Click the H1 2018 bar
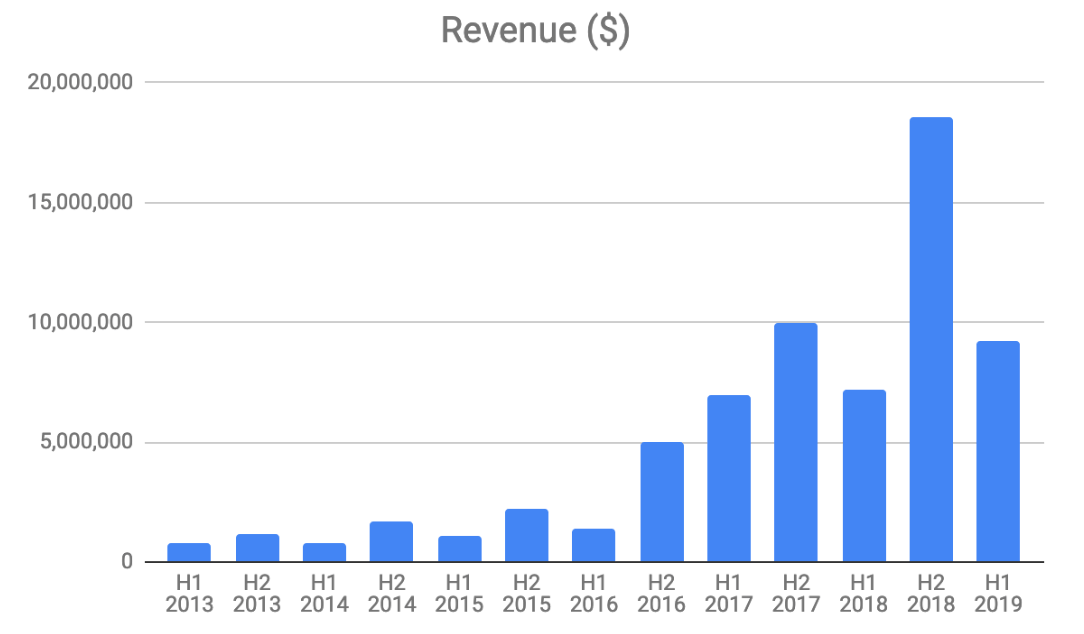Viewport: 1084px width, 634px height. click(864, 476)
